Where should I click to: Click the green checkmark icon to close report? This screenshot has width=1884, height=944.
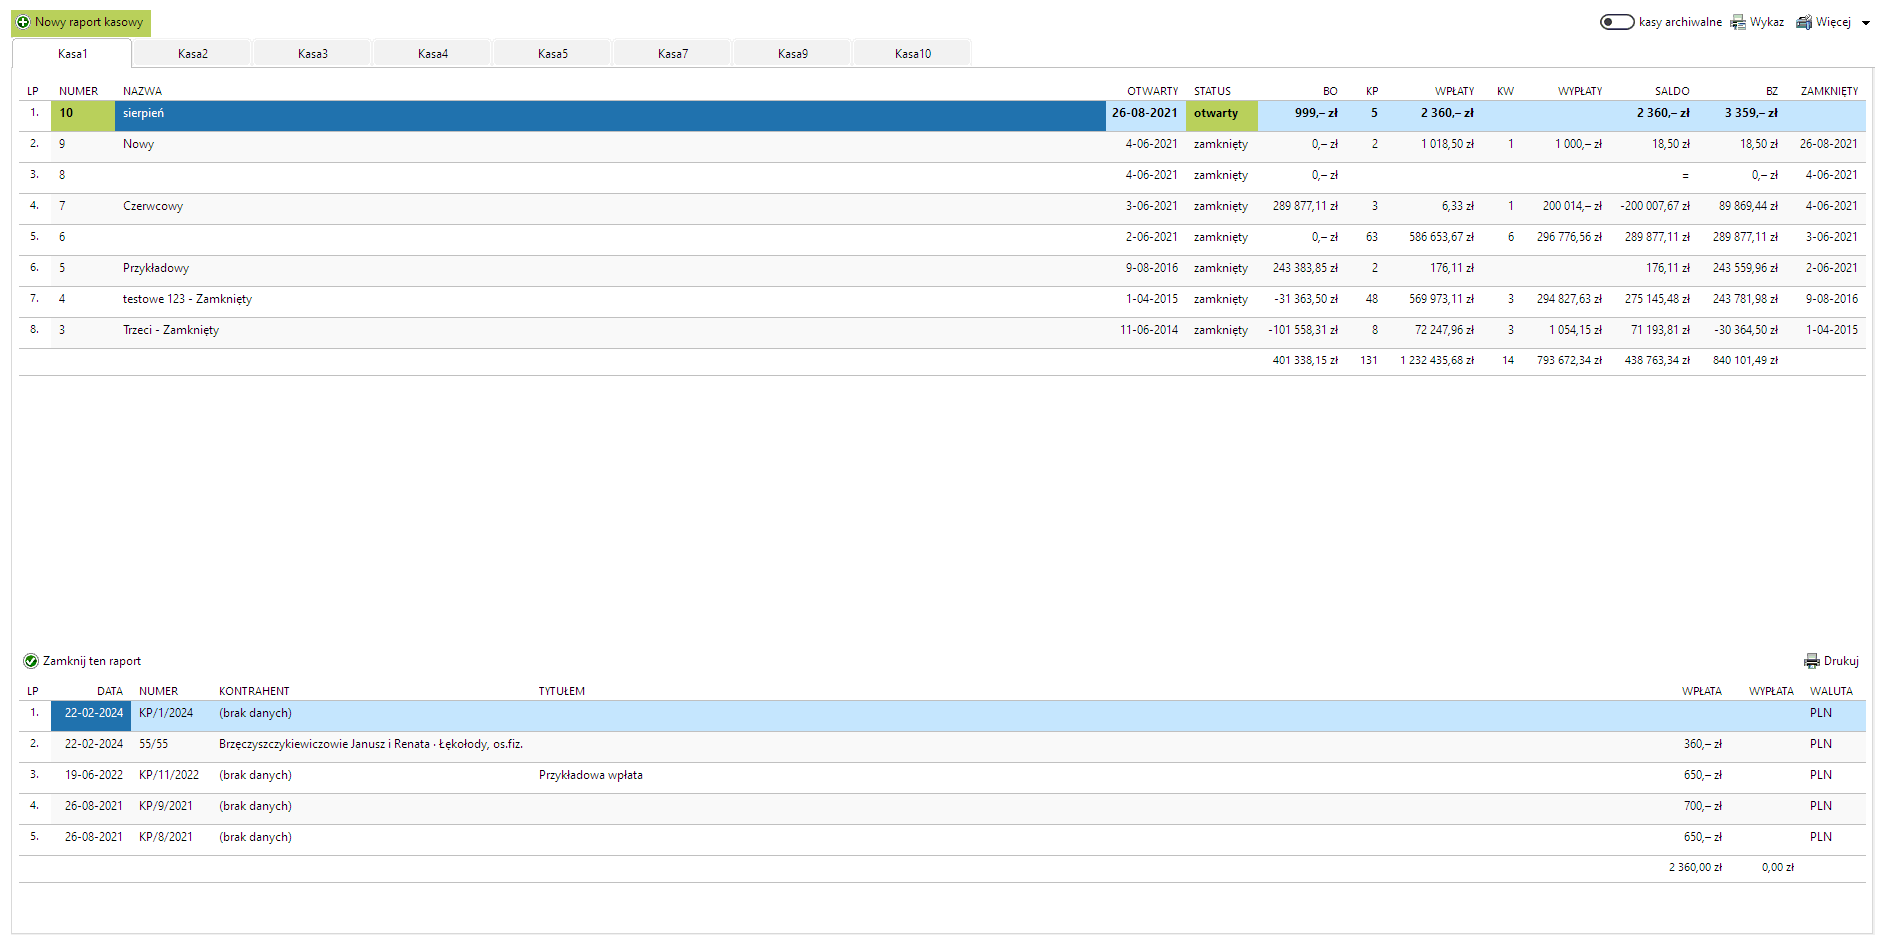(x=31, y=661)
